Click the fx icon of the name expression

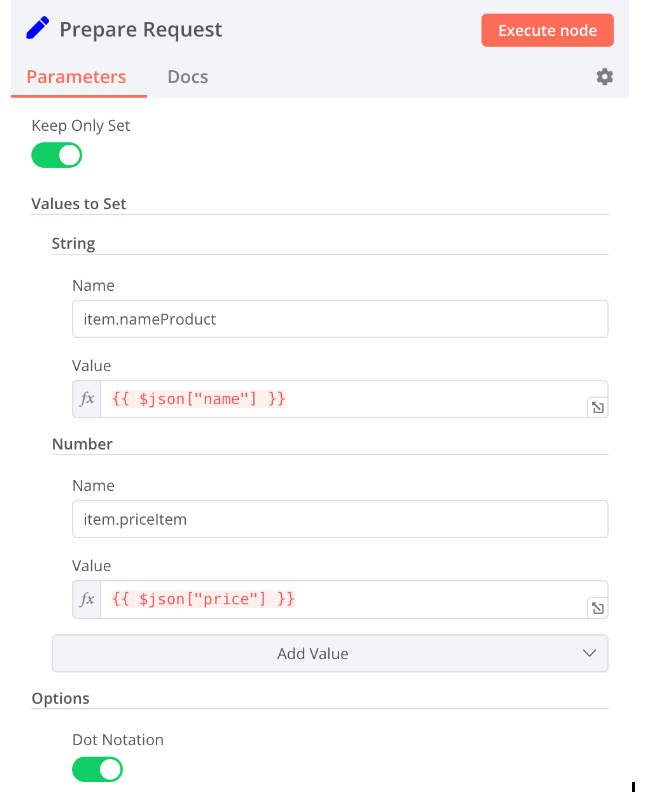click(x=87, y=399)
